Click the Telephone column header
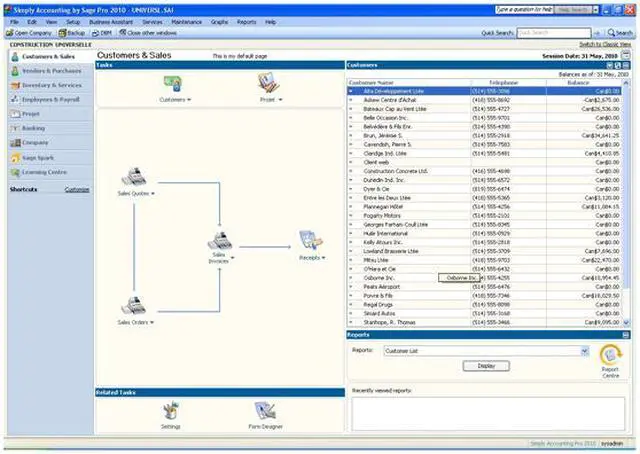 (x=508, y=83)
